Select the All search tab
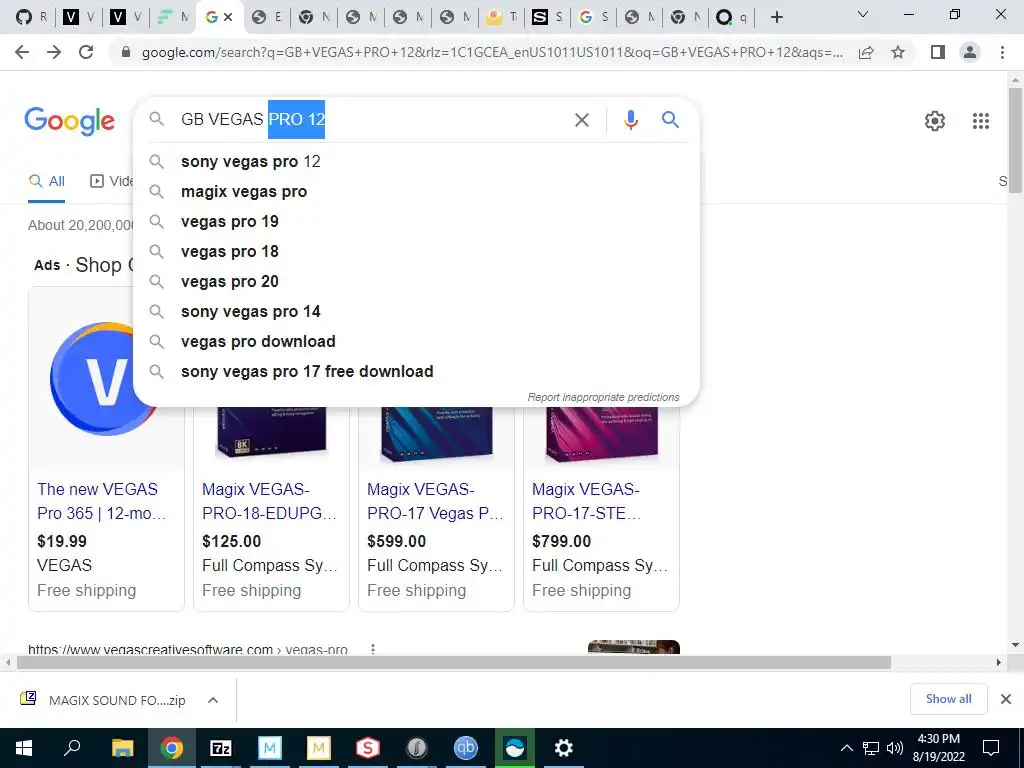Image resolution: width=1024 pixels, height=768 pixels. click(46, 181)
